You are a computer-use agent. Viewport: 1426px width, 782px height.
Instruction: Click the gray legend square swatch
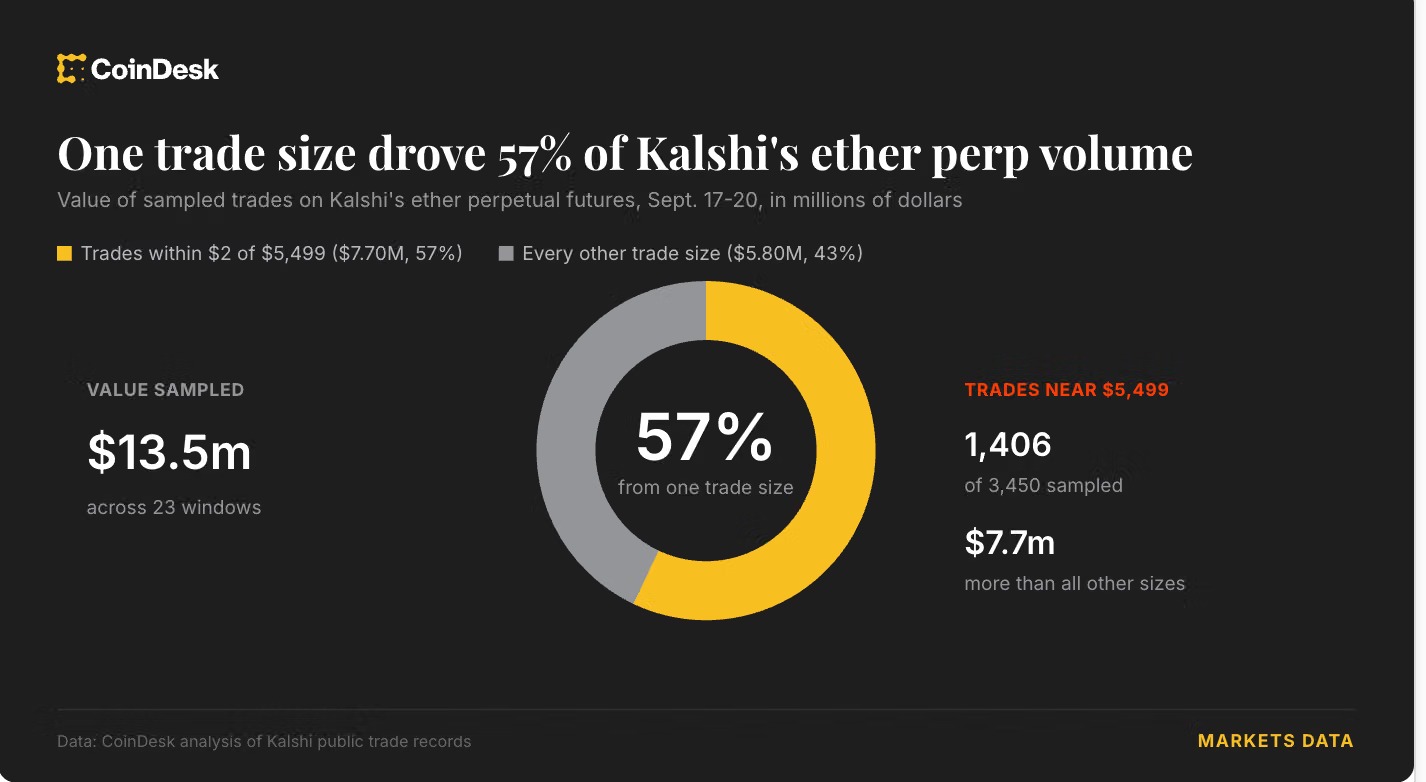pyautogui.click(x=506, y=254)
